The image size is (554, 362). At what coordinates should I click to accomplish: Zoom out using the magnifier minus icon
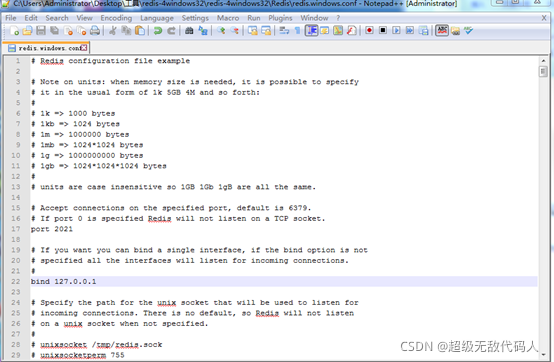pyautogui.click(x=235, y=31)
